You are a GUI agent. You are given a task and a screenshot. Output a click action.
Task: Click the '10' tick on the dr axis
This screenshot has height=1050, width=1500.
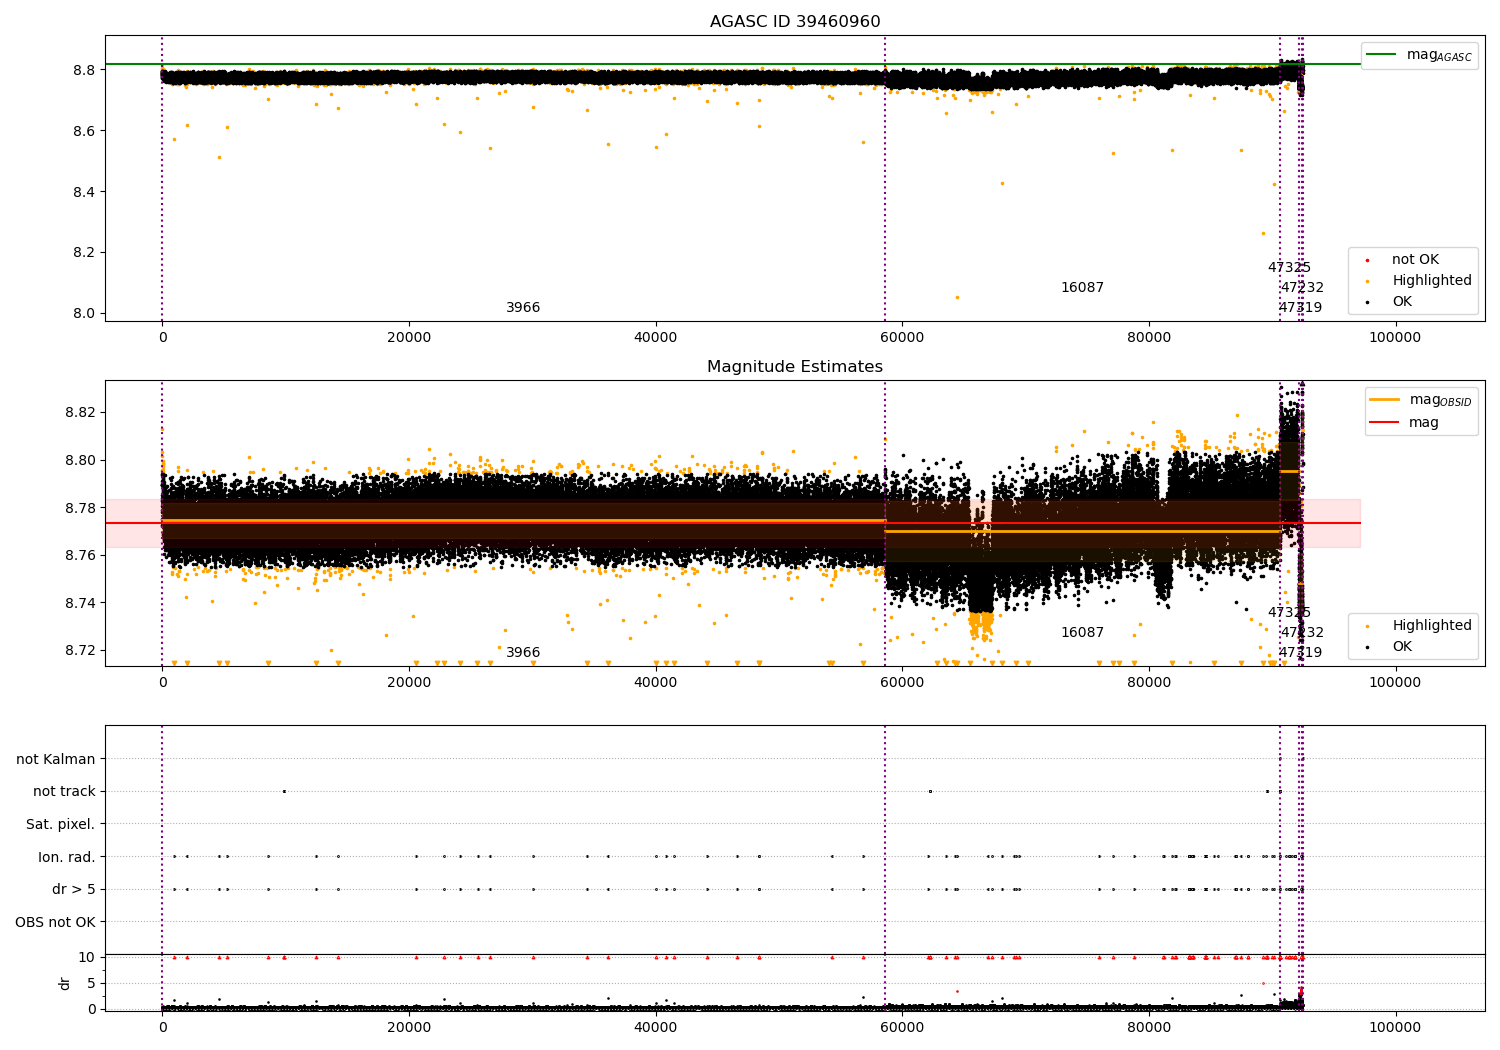click(87, 957)
